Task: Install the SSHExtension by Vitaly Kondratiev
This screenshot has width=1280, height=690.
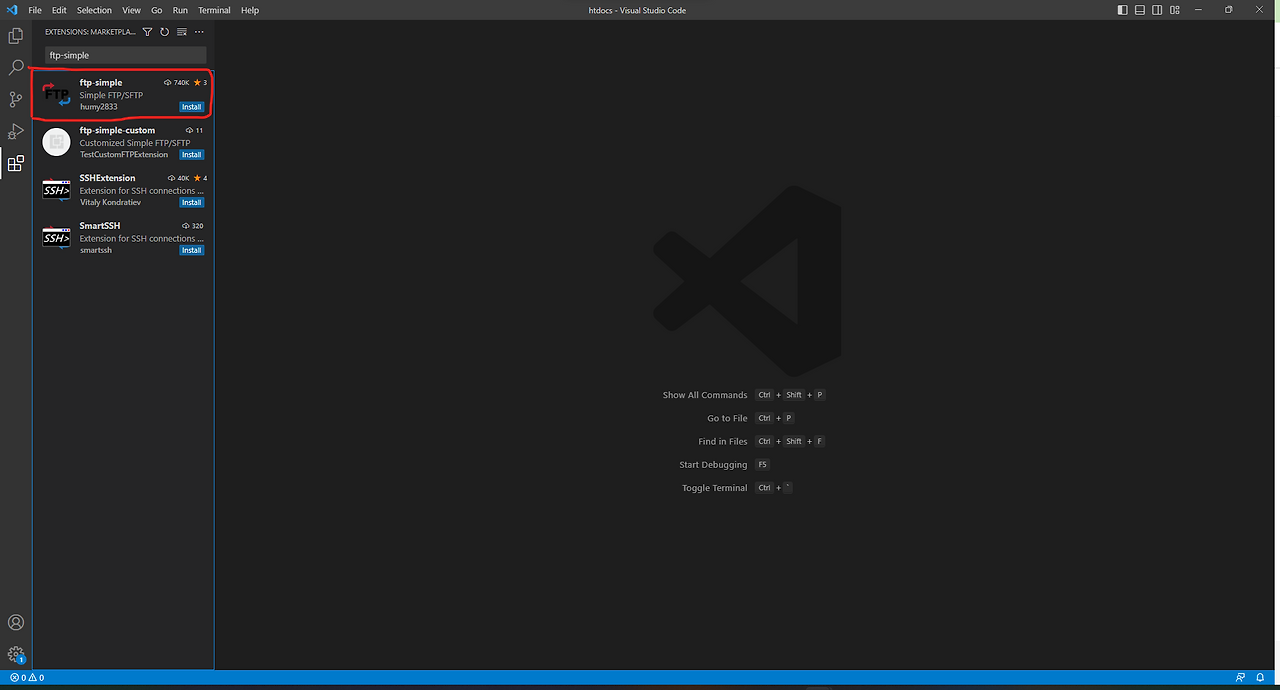Action: (191, 201)
